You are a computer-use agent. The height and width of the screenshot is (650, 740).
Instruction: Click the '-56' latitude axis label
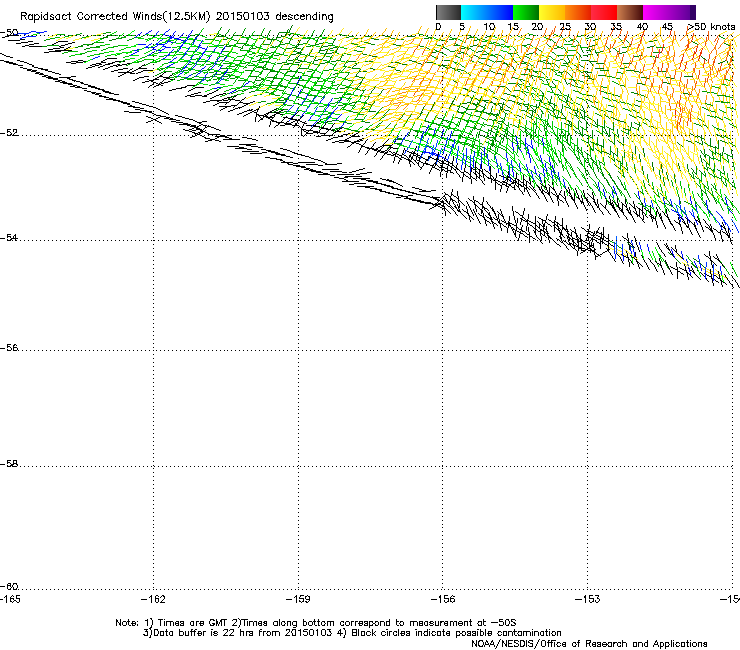point(9,348)
